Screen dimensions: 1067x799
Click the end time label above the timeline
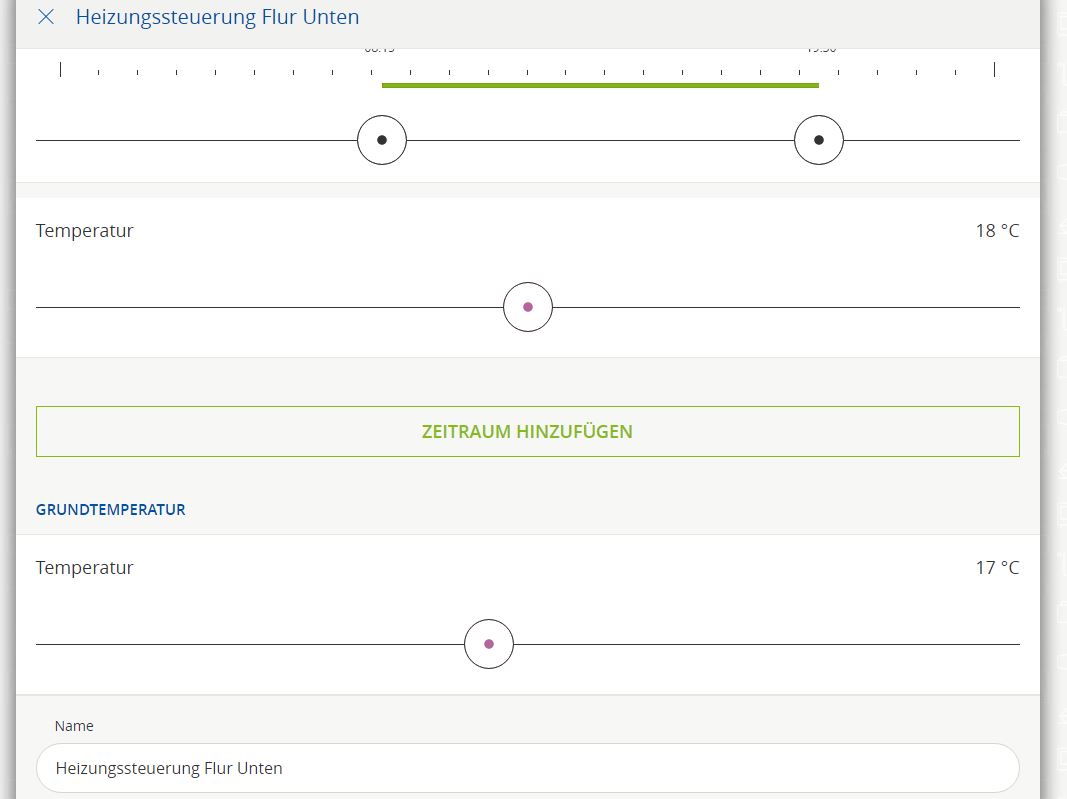[821, 49]
